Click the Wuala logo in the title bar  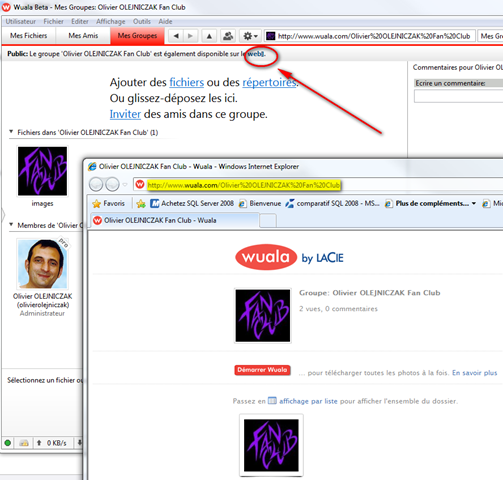click(x=6, y=7)
